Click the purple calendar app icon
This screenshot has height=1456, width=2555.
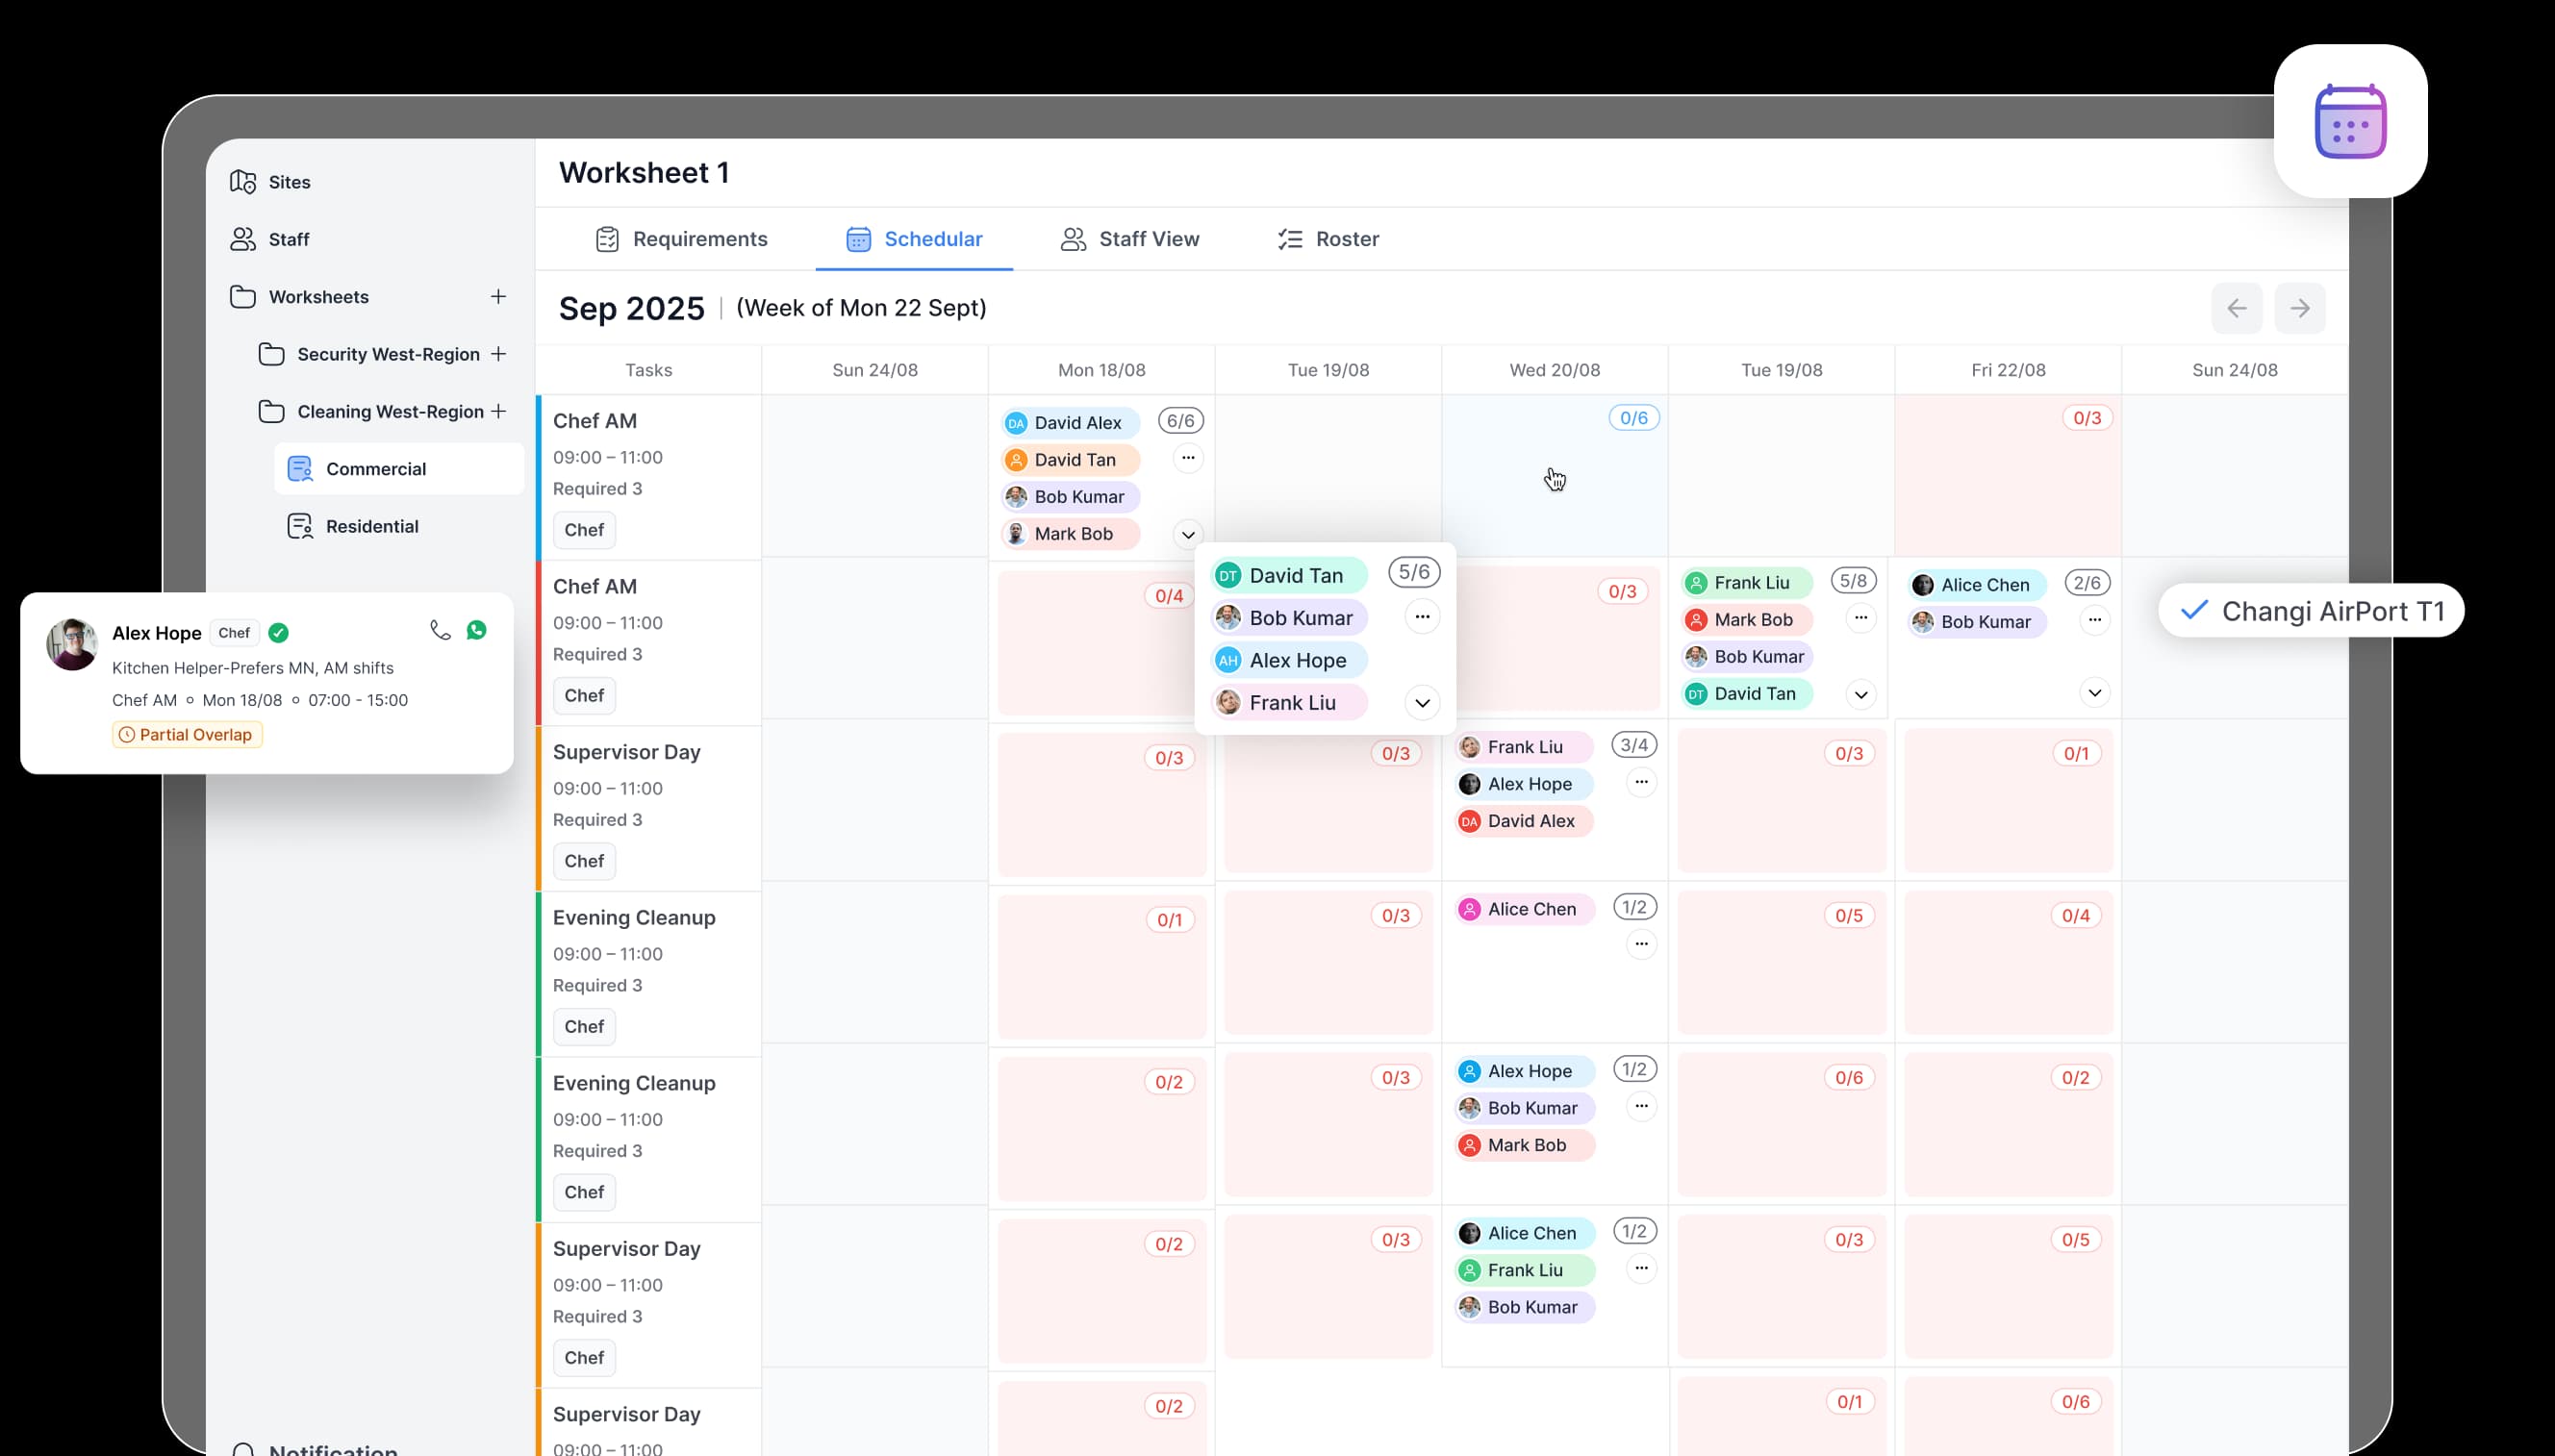(2350, 120)
